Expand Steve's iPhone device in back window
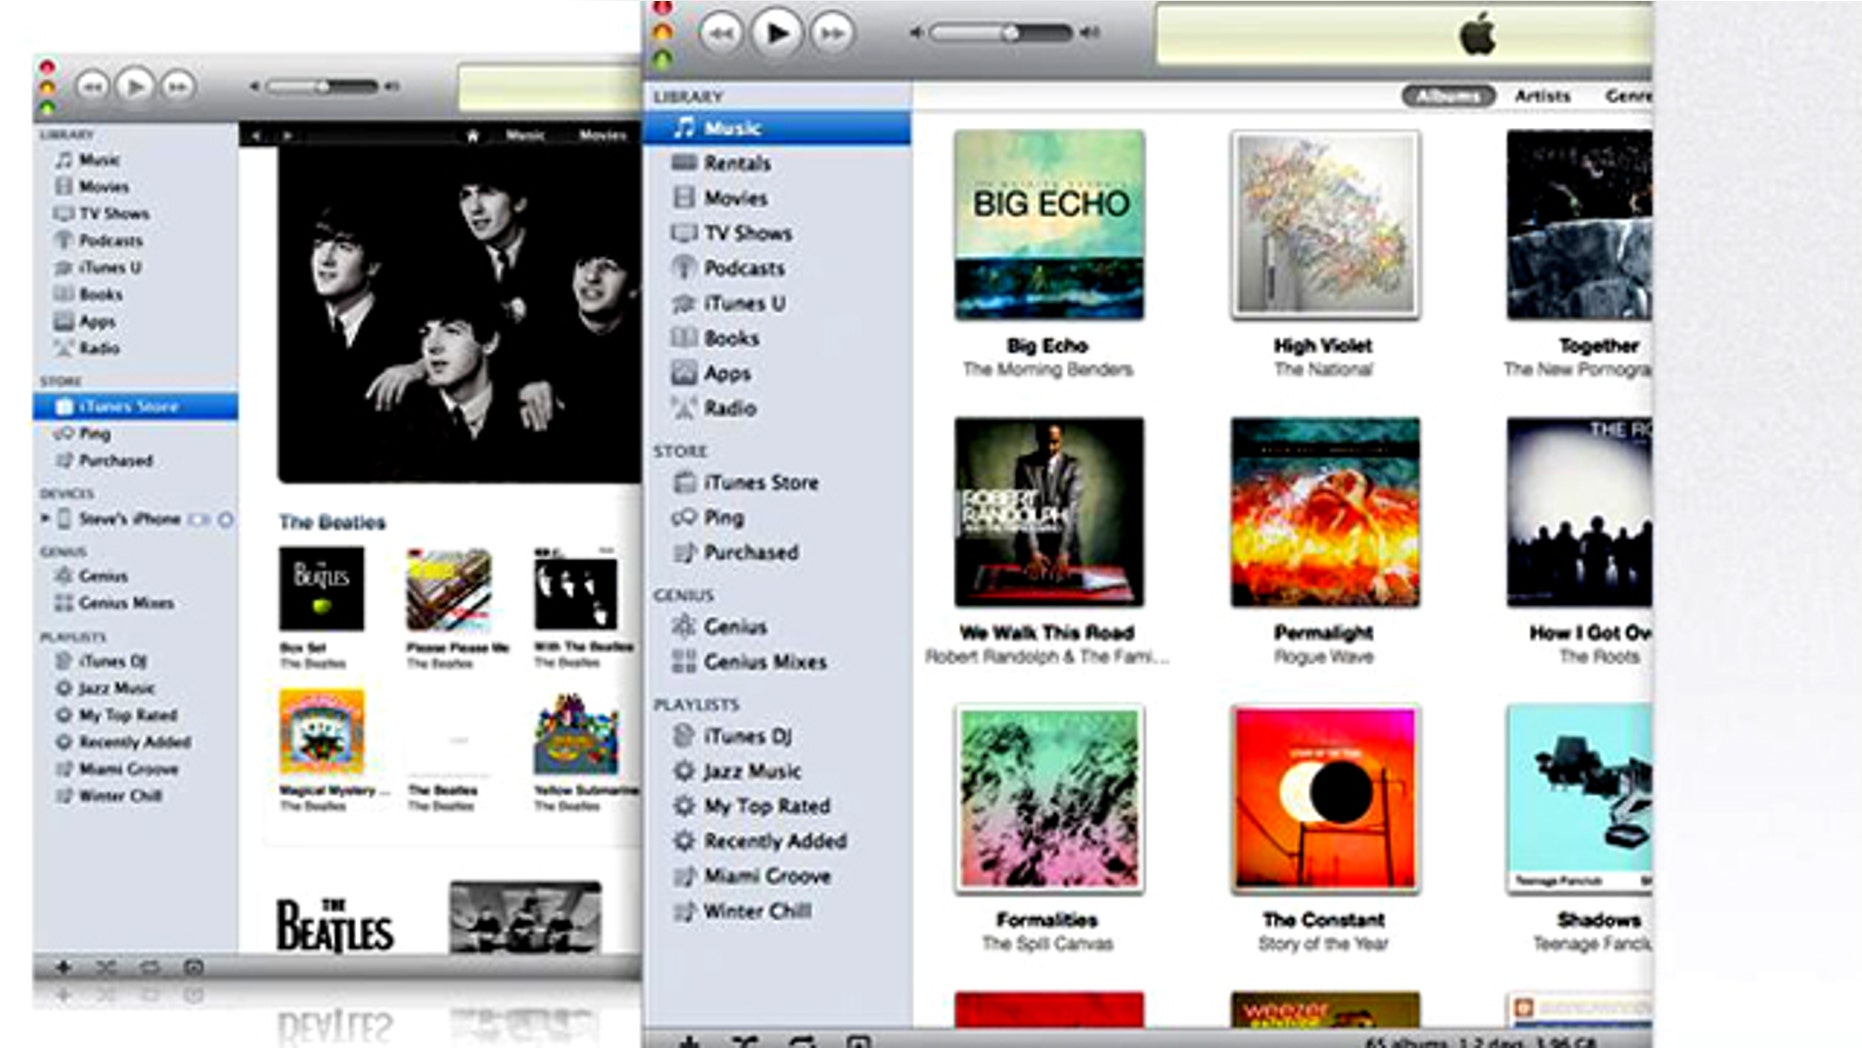This screenshot has height=1048, width=1862. [x=45, y=519]
